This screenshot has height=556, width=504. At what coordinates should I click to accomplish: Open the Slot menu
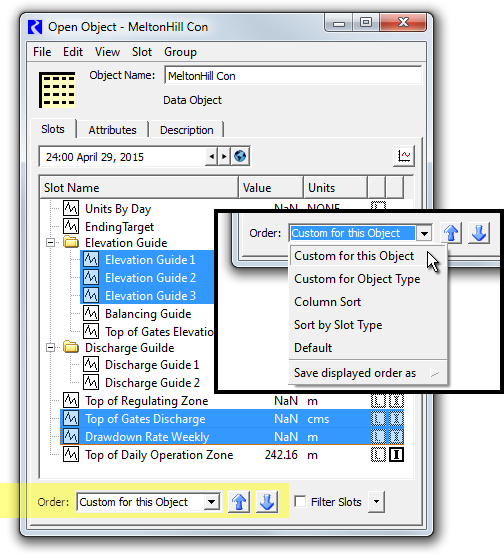[x=142, y=52]
